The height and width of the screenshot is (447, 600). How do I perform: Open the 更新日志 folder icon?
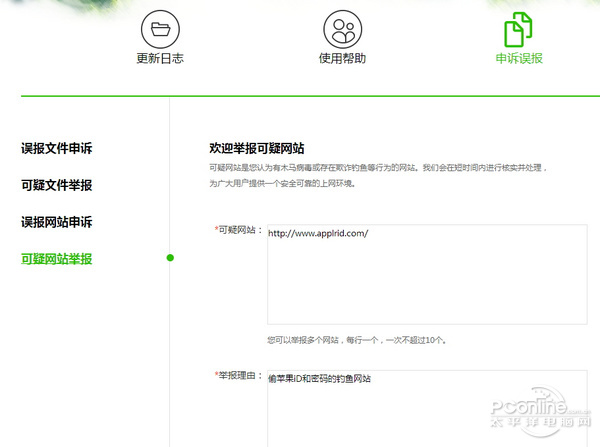point(160,29)
